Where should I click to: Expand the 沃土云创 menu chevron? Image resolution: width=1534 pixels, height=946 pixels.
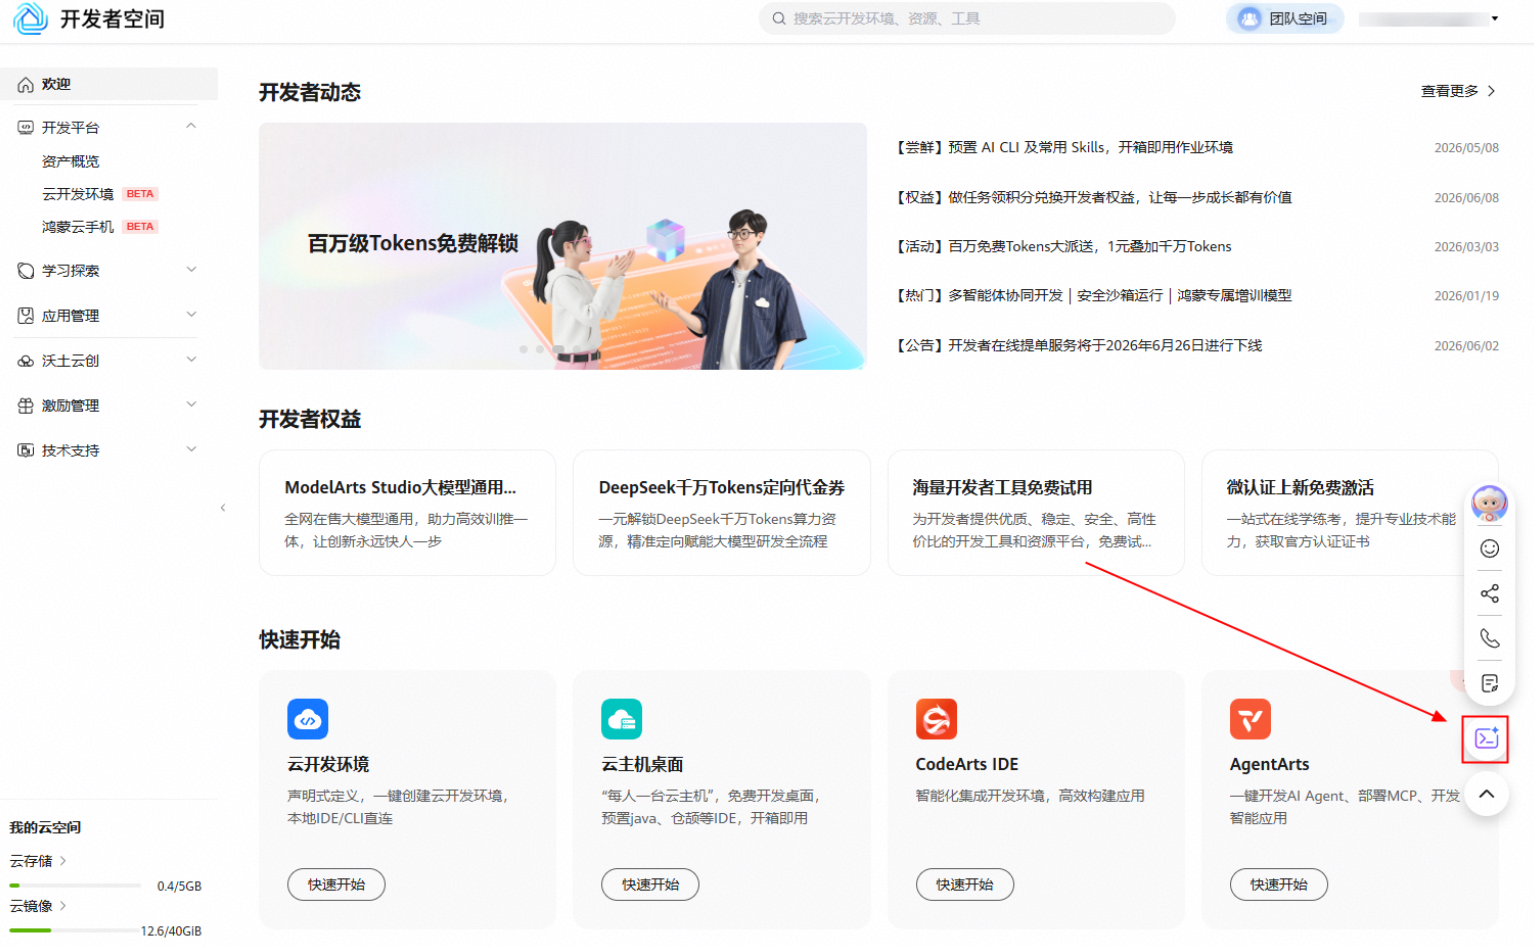pos(191,360)
